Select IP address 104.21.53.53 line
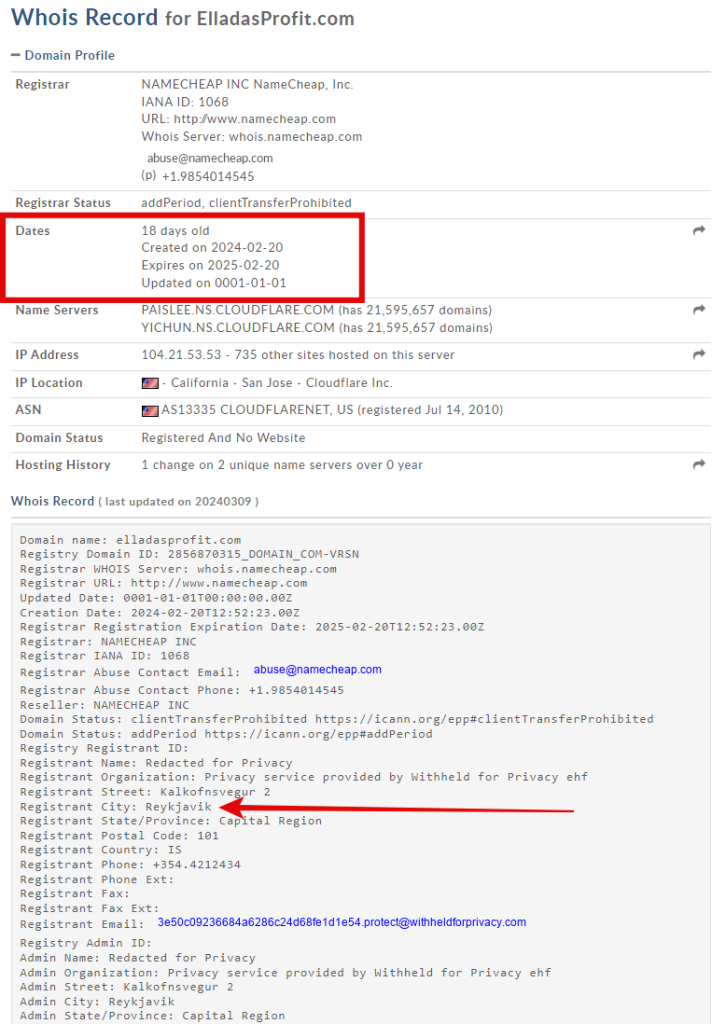This screenshot has width=712, height=1024. coord(298,355)
